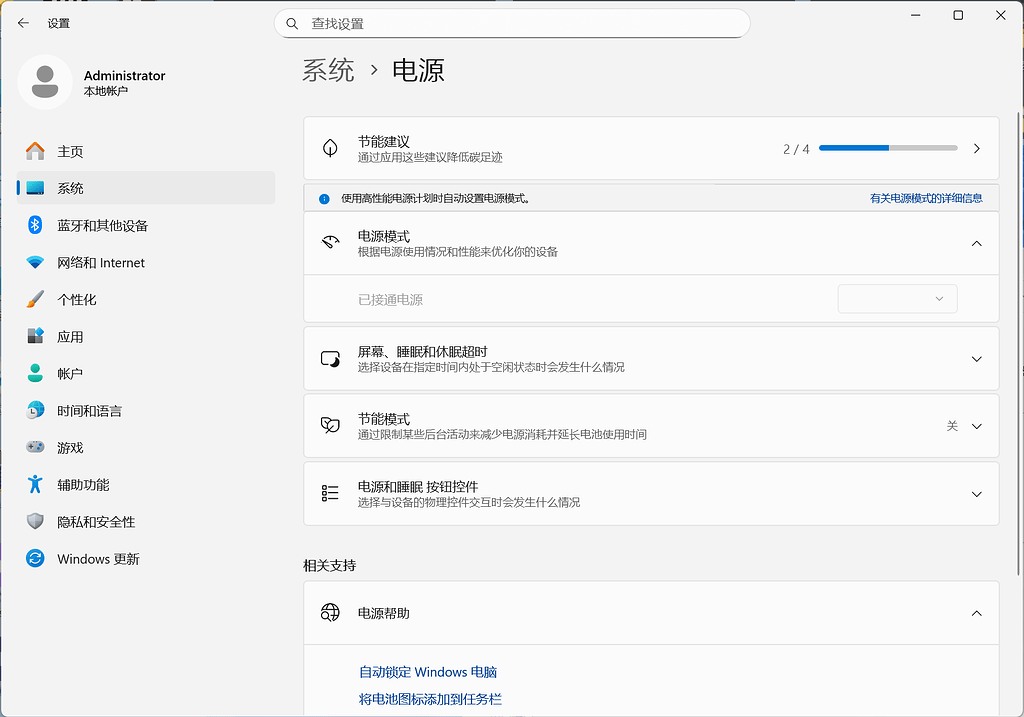Click the 帐户 person icon
Viewport: 1024px width, 717px height.
point(35,374)
